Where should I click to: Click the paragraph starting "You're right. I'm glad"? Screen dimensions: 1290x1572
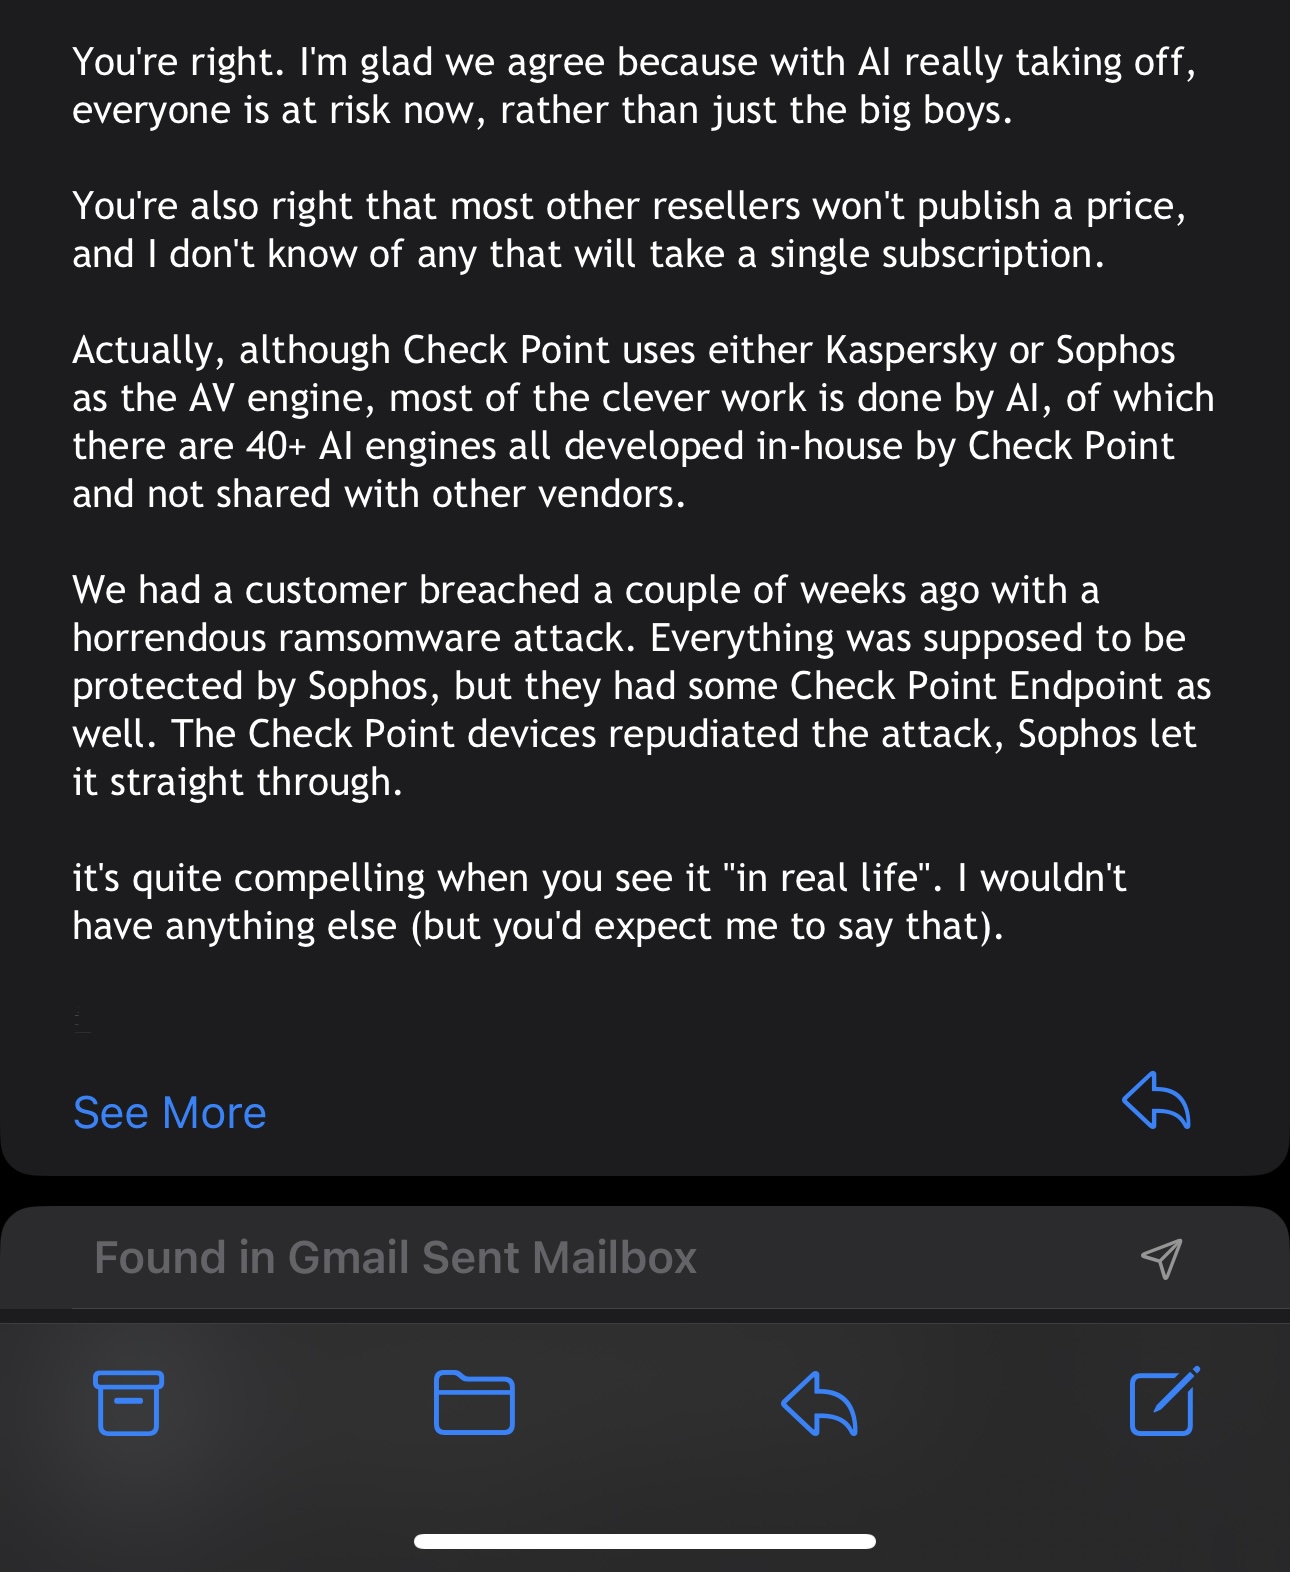point(634,86)
